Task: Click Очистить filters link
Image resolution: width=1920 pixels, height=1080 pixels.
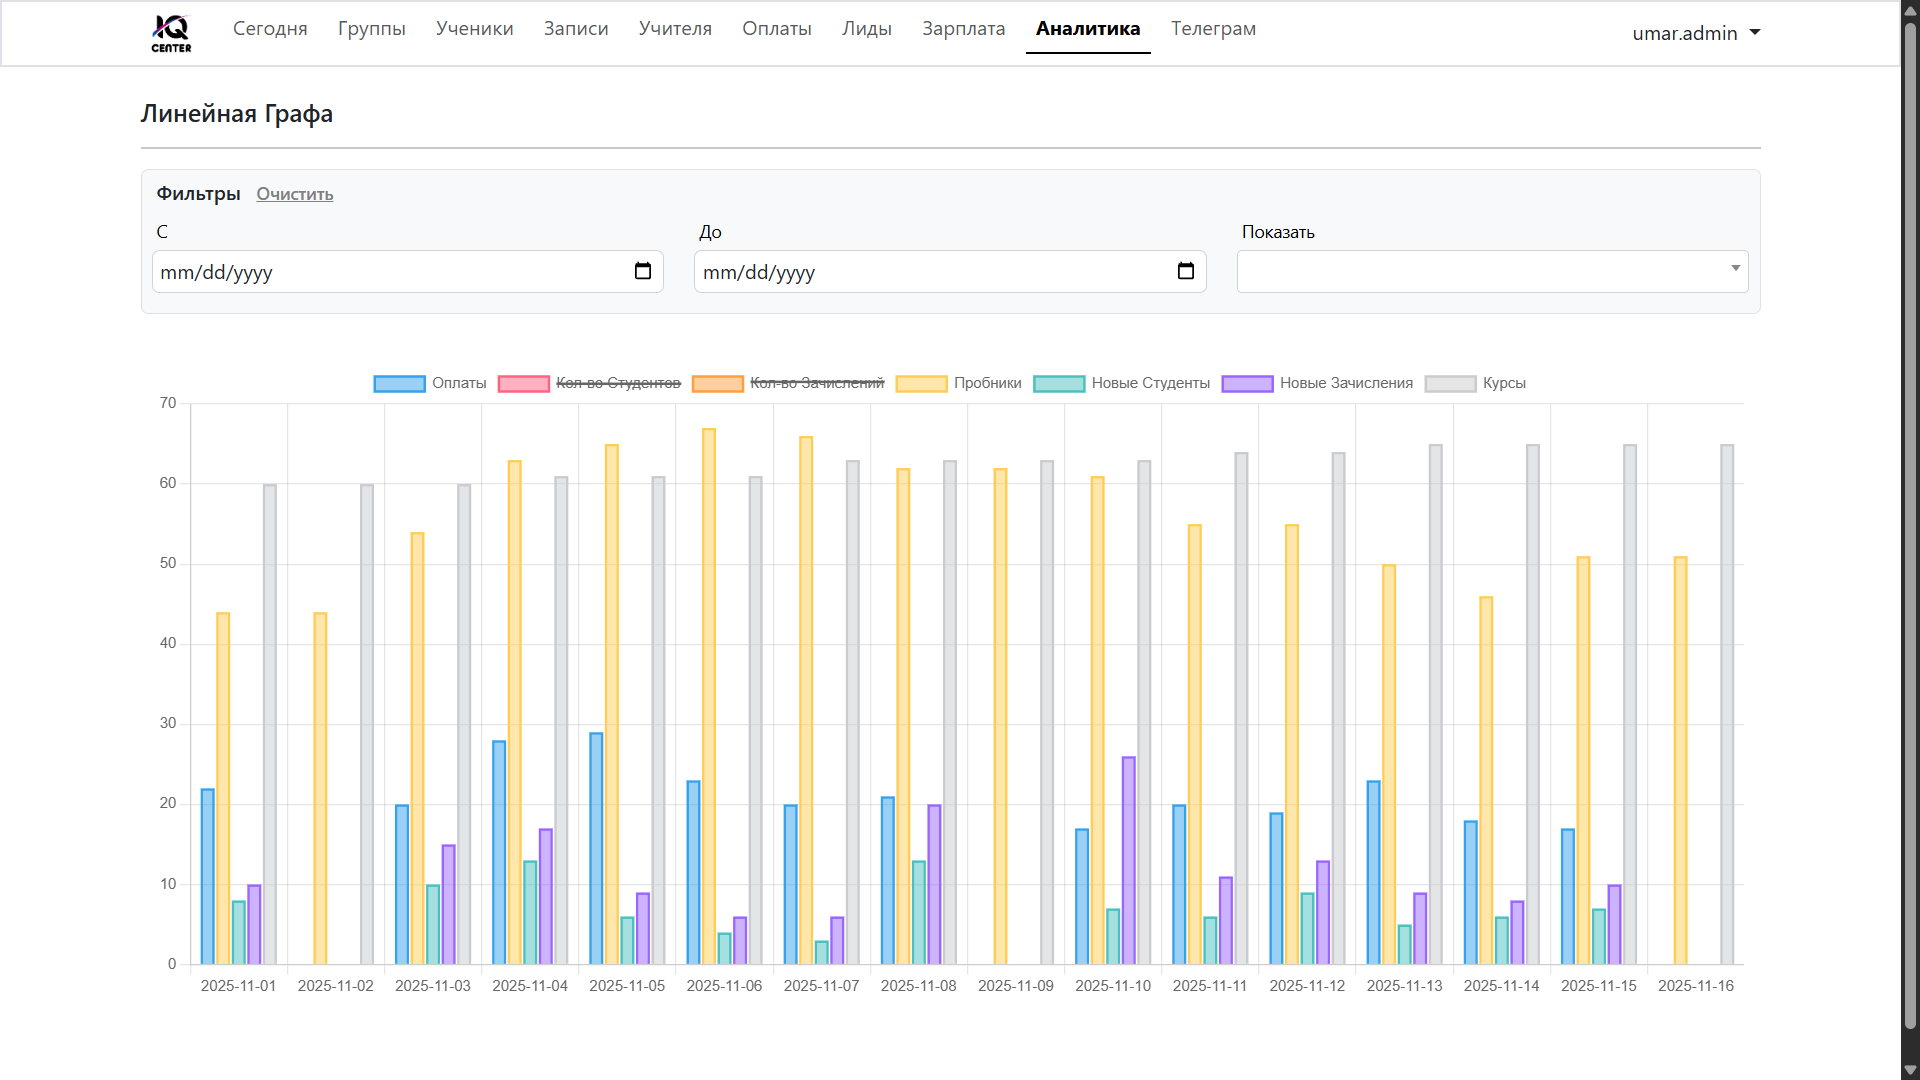Action: pyautogui.click(x=294, y=194)
